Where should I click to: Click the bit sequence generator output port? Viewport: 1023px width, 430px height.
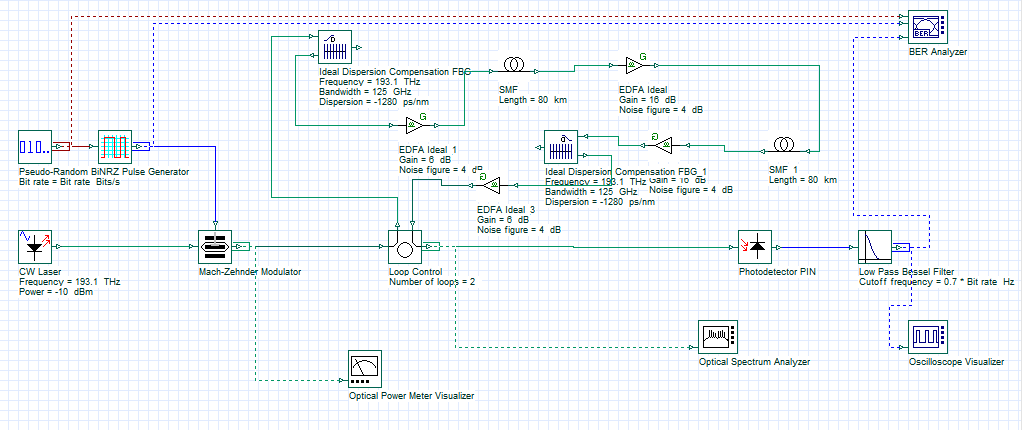62,147
